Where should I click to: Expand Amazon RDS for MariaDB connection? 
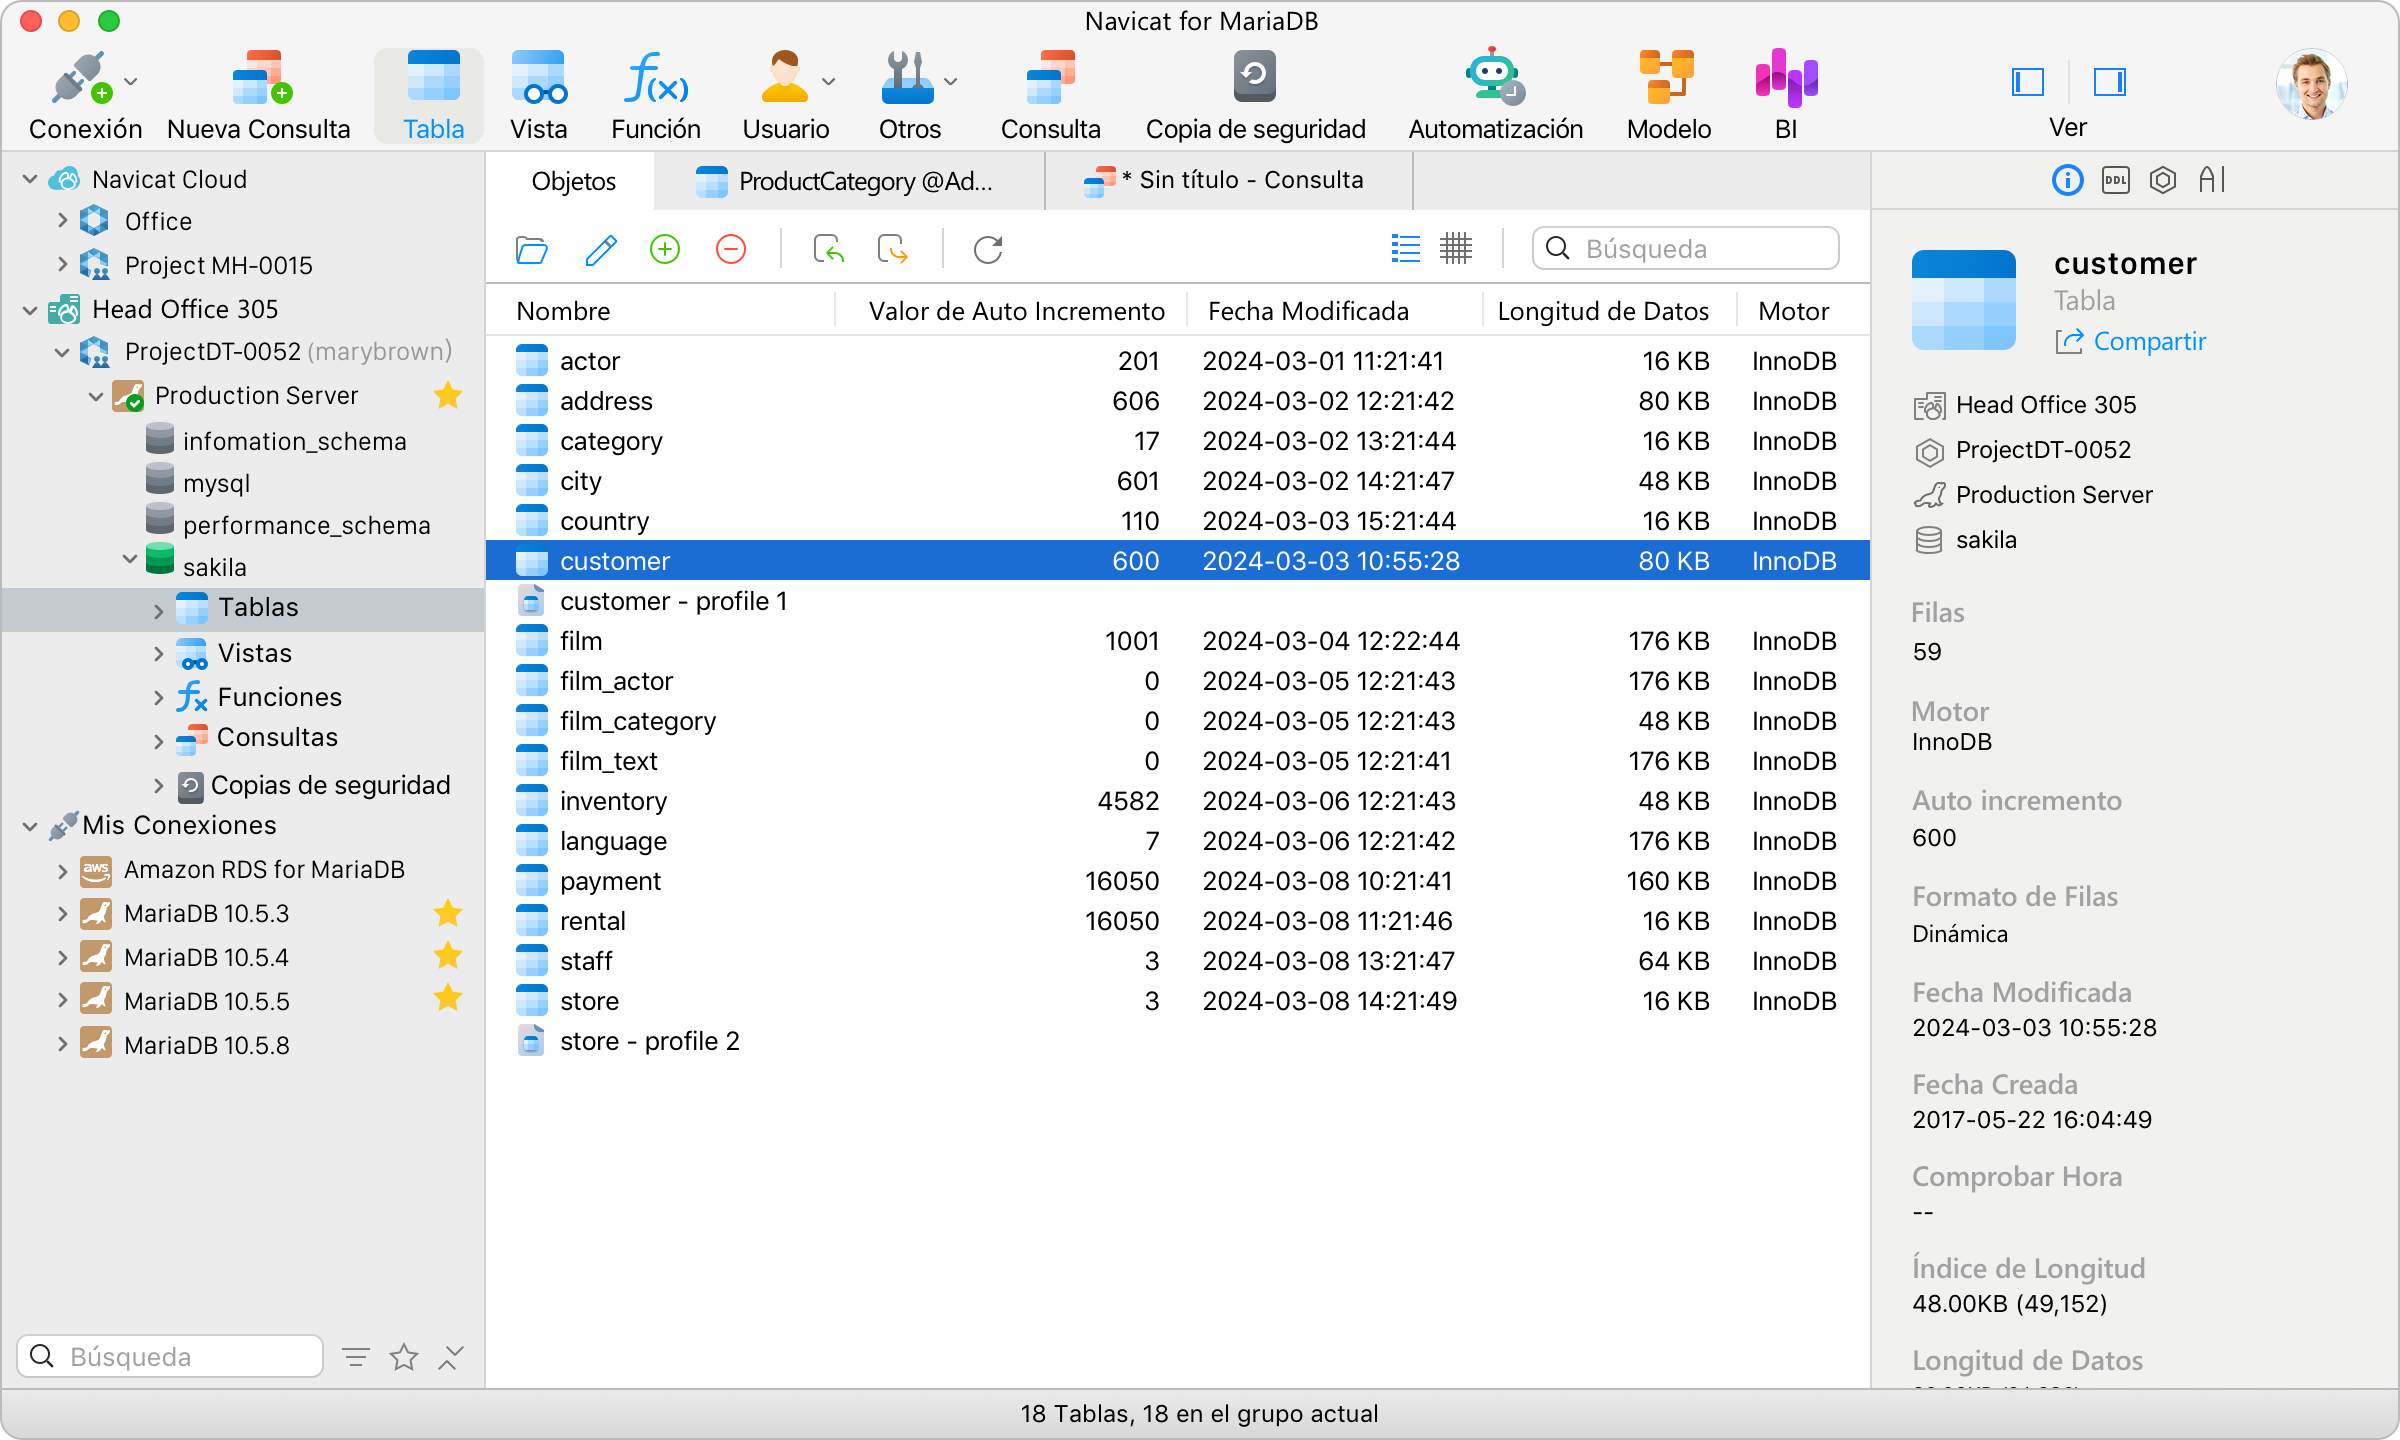tap(62, 871)
